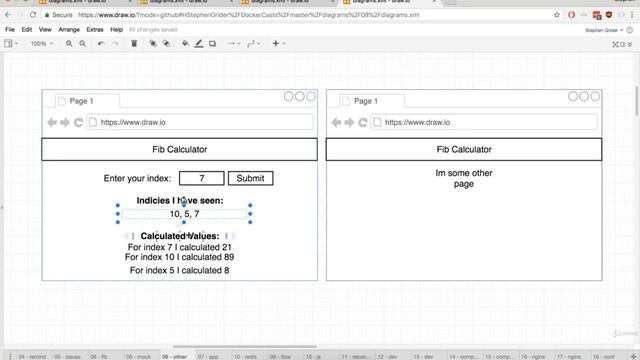Switch to the '05 - issues' page tab
640x360 pixels.
click(x=67, y=356)
